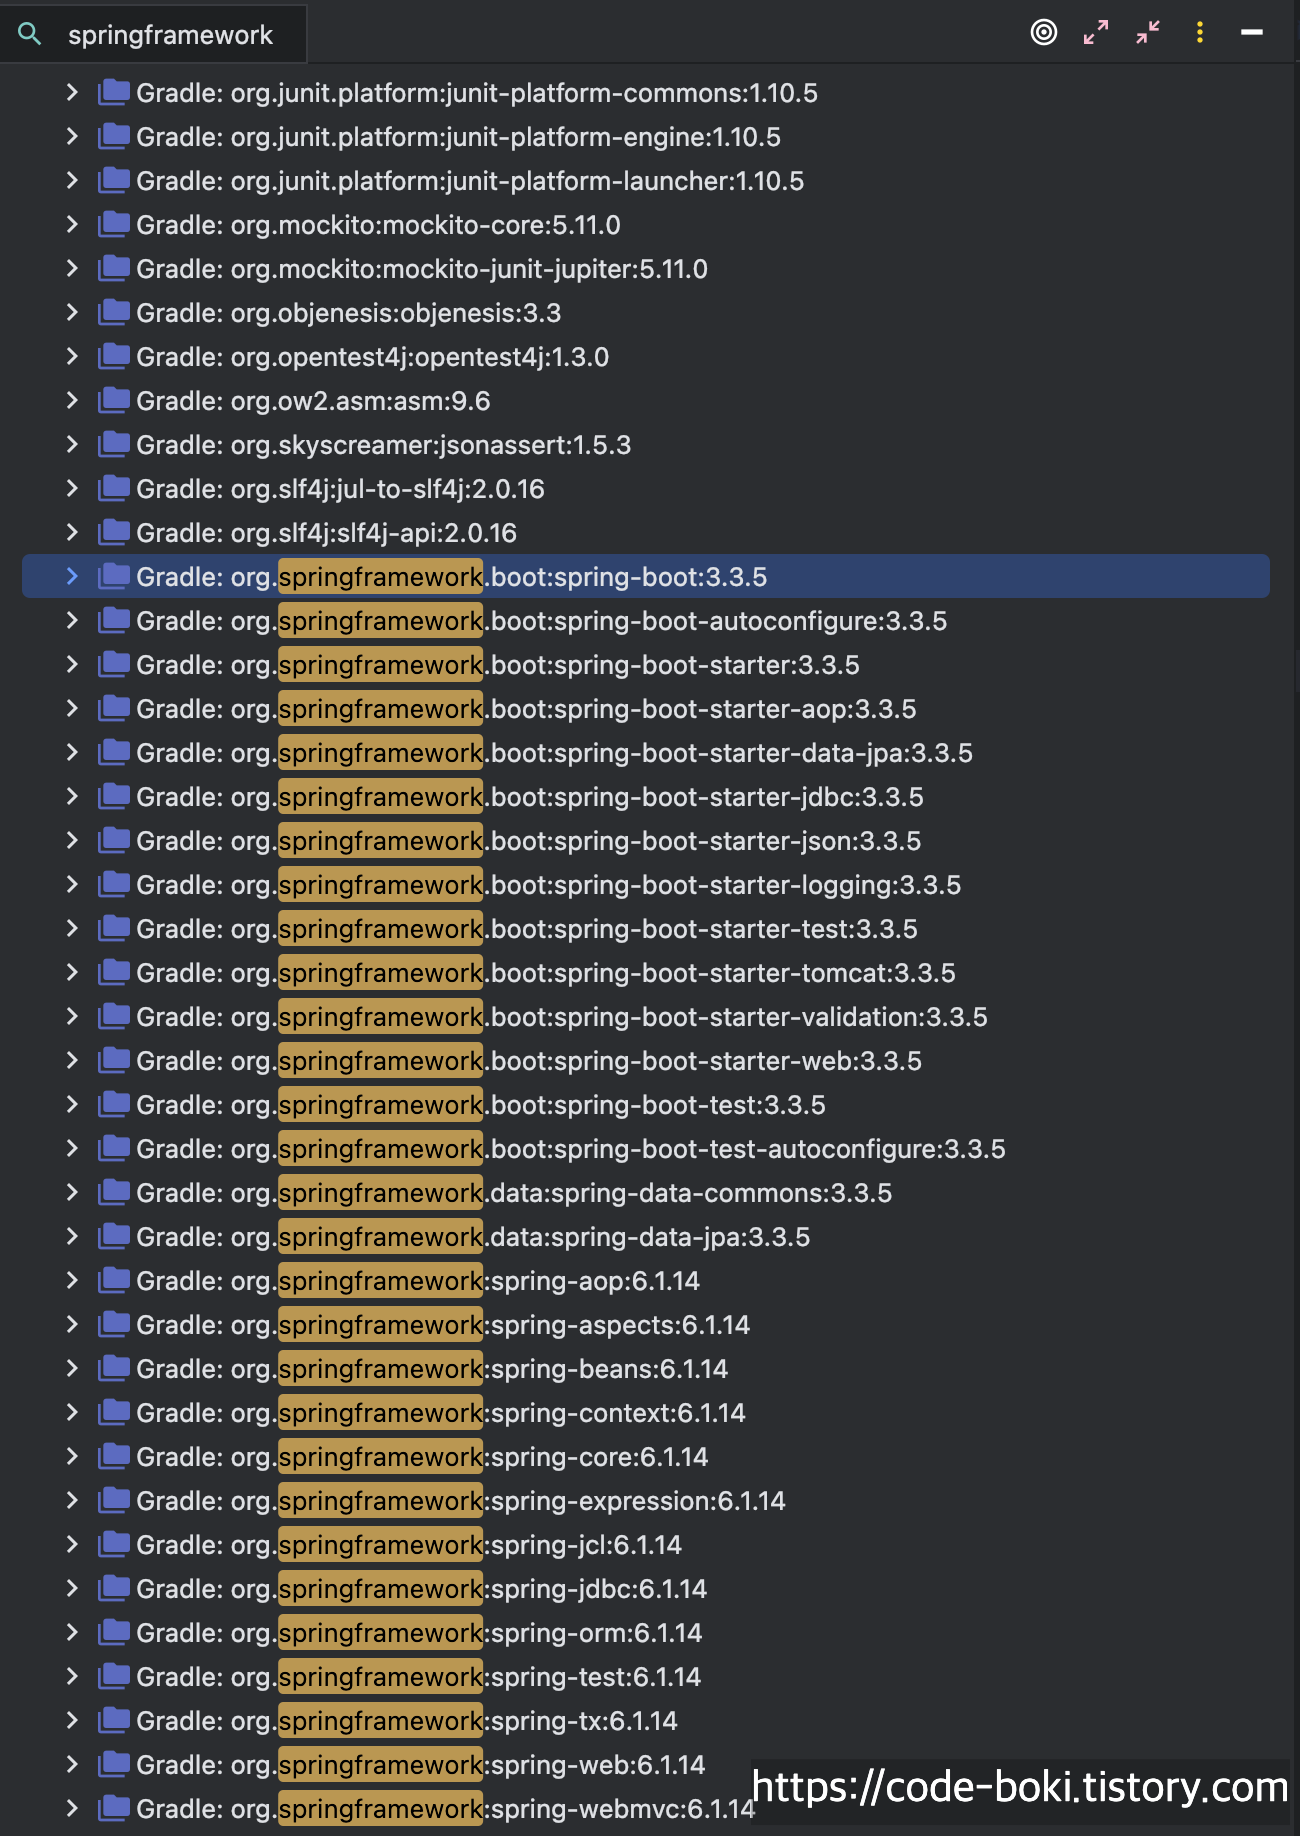Select spring-core:6.1.14 row text
Image resolution: width=1300 pixels, height=1836 pixels.
click(x=422, y=1457)
